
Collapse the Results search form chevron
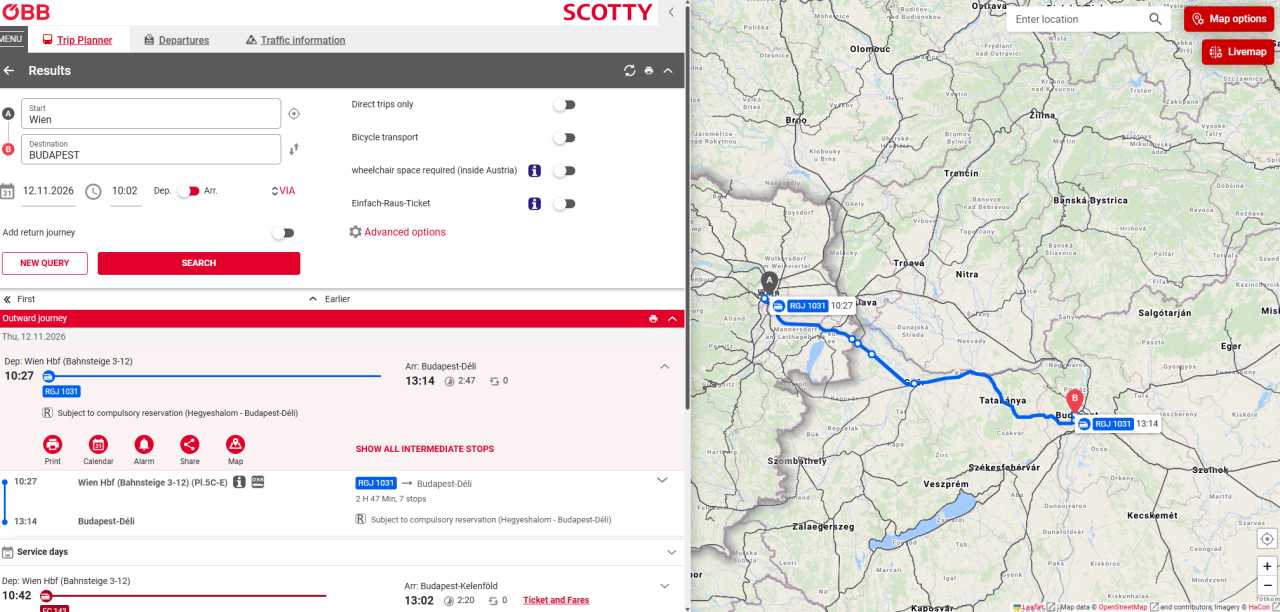pyautogui.click(x=668, y=71)
